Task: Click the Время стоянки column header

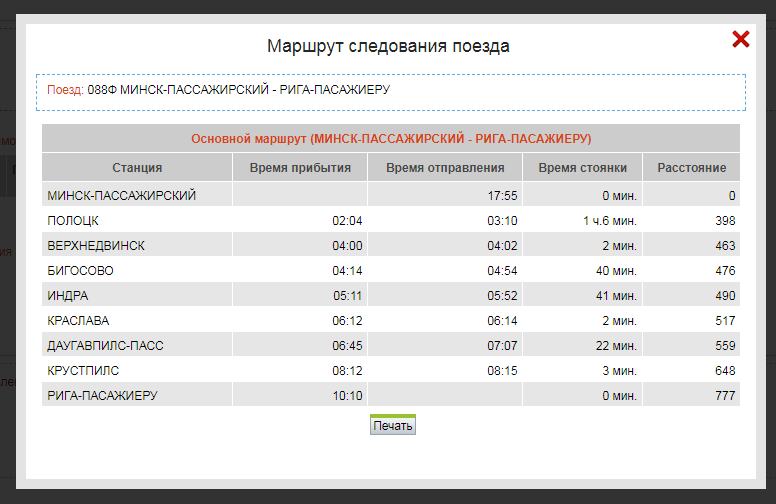Action: pos(582,168)
